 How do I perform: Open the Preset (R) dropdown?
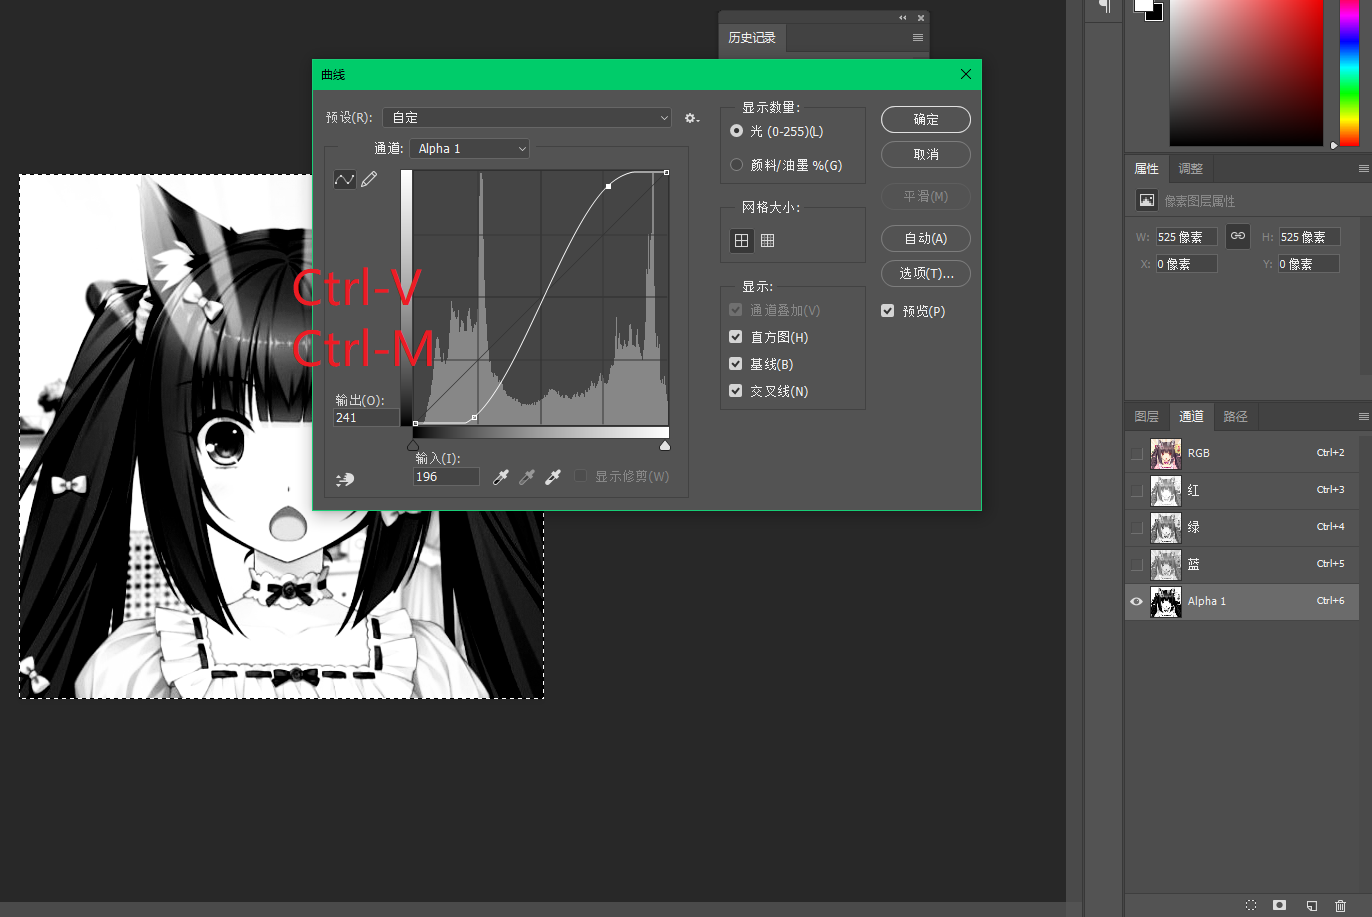pos(527,118)
